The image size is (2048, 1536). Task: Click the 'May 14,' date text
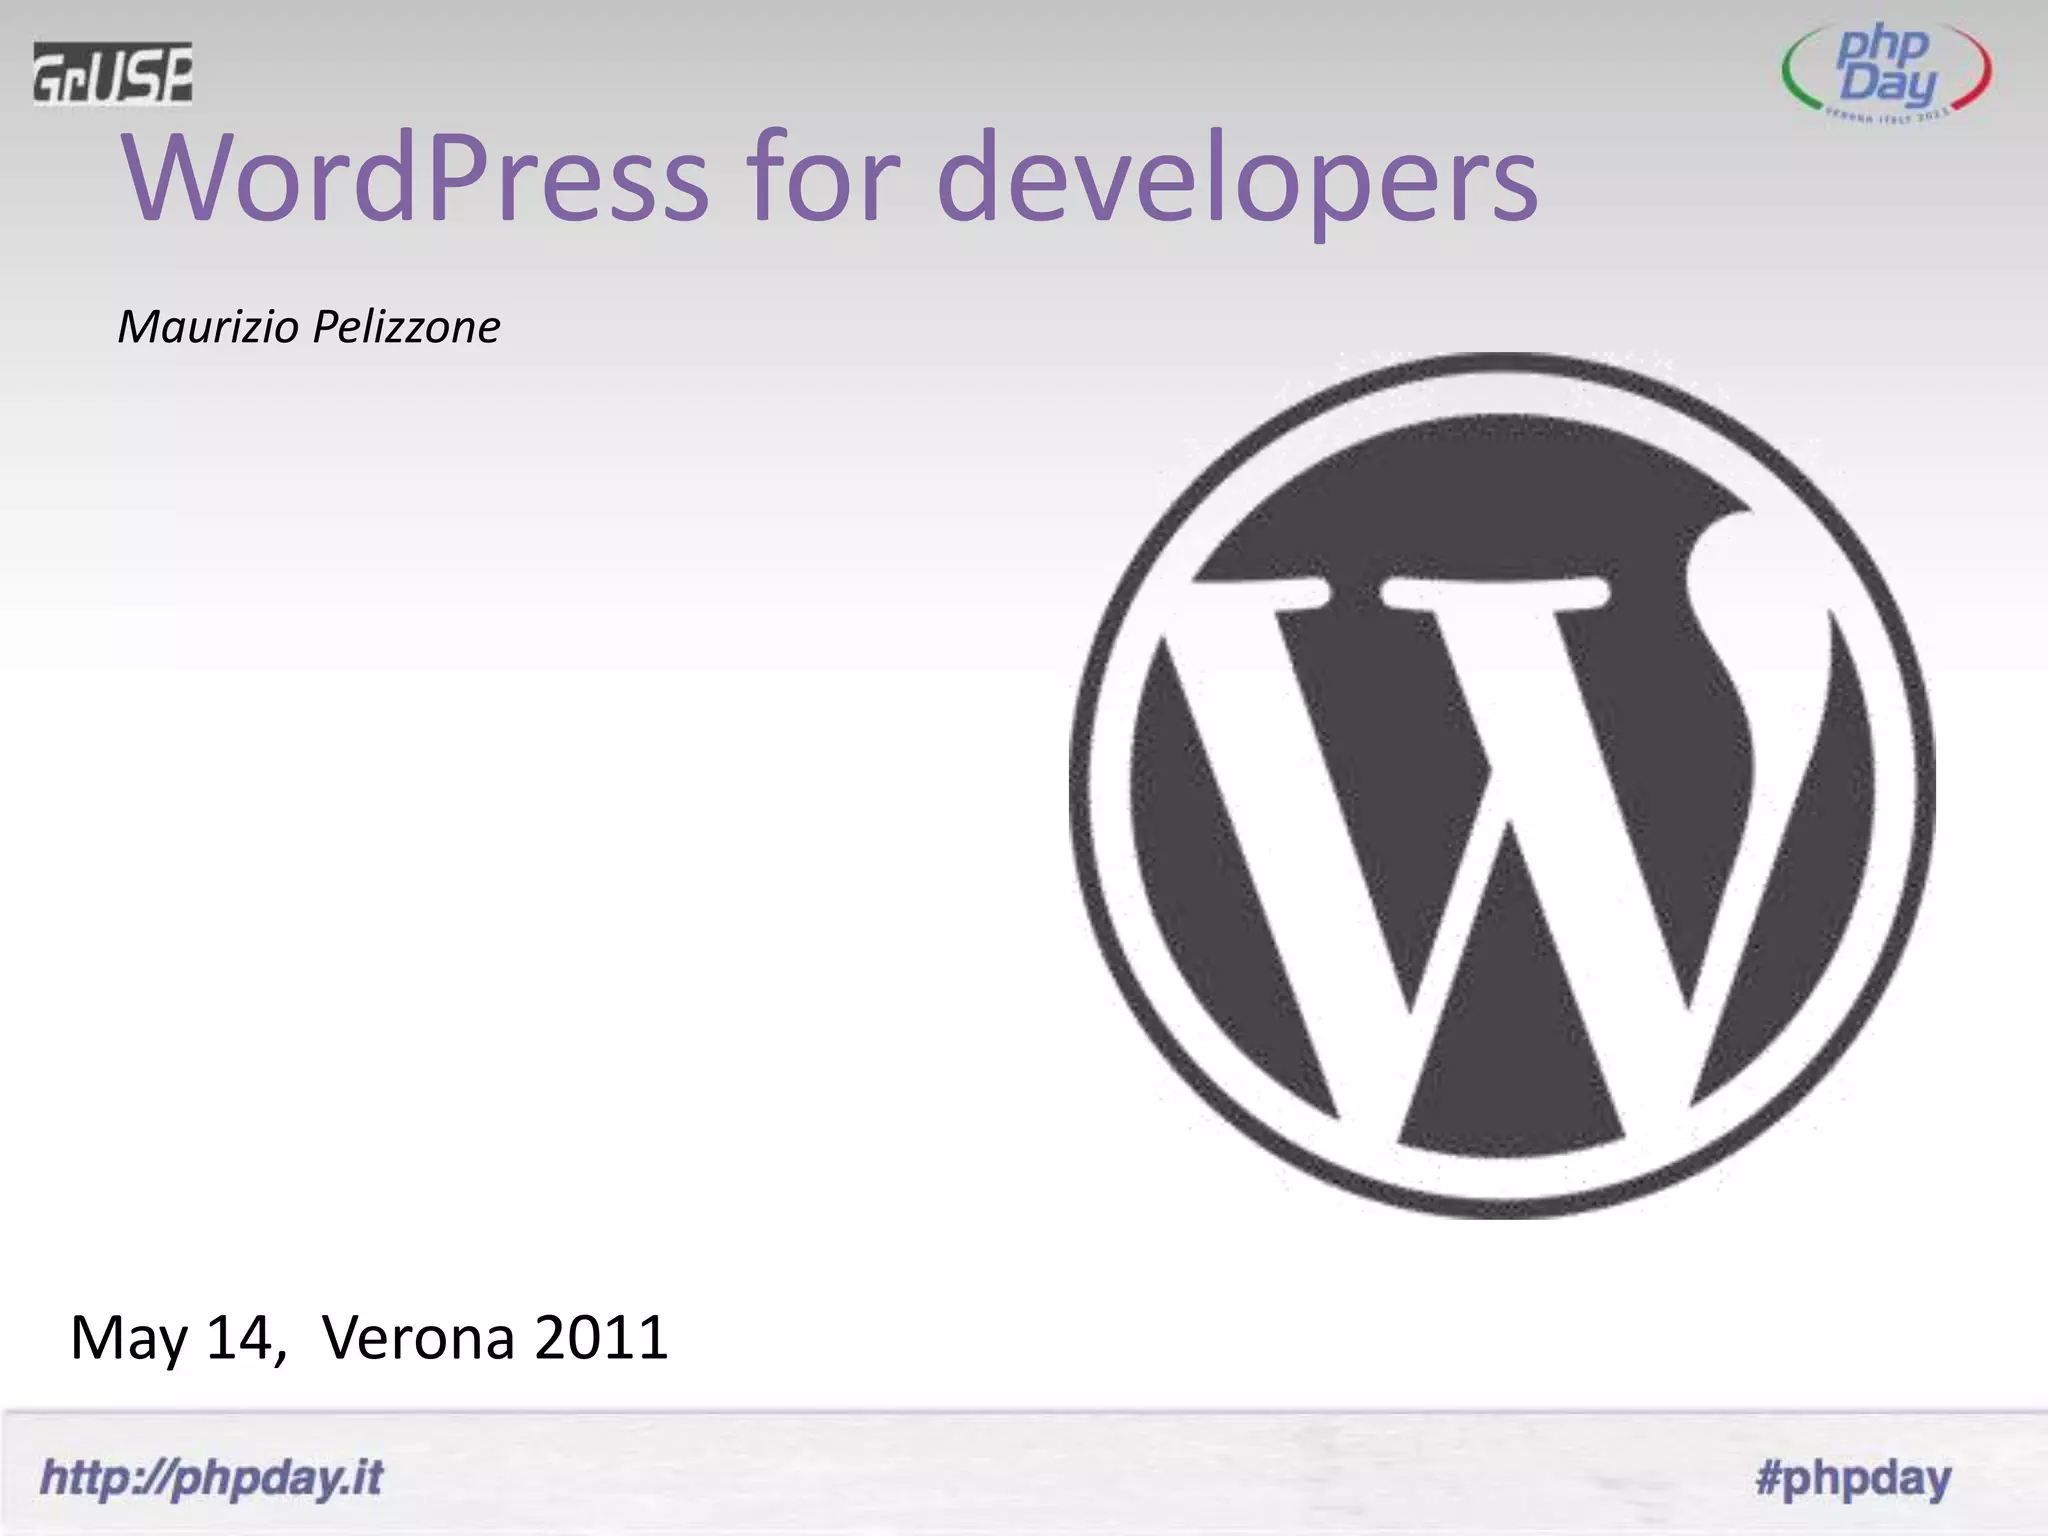[x=178, y=1338]
